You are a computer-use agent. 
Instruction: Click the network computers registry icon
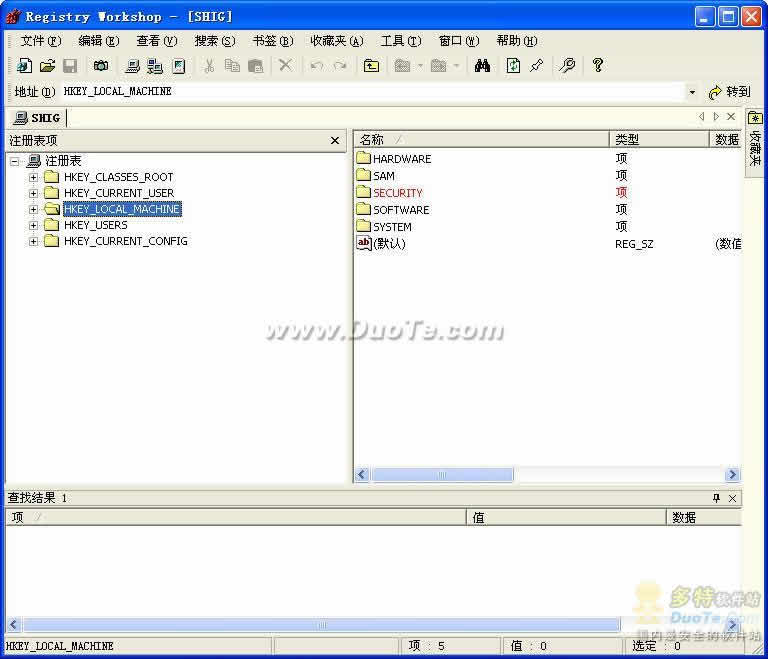coord(155,66)
